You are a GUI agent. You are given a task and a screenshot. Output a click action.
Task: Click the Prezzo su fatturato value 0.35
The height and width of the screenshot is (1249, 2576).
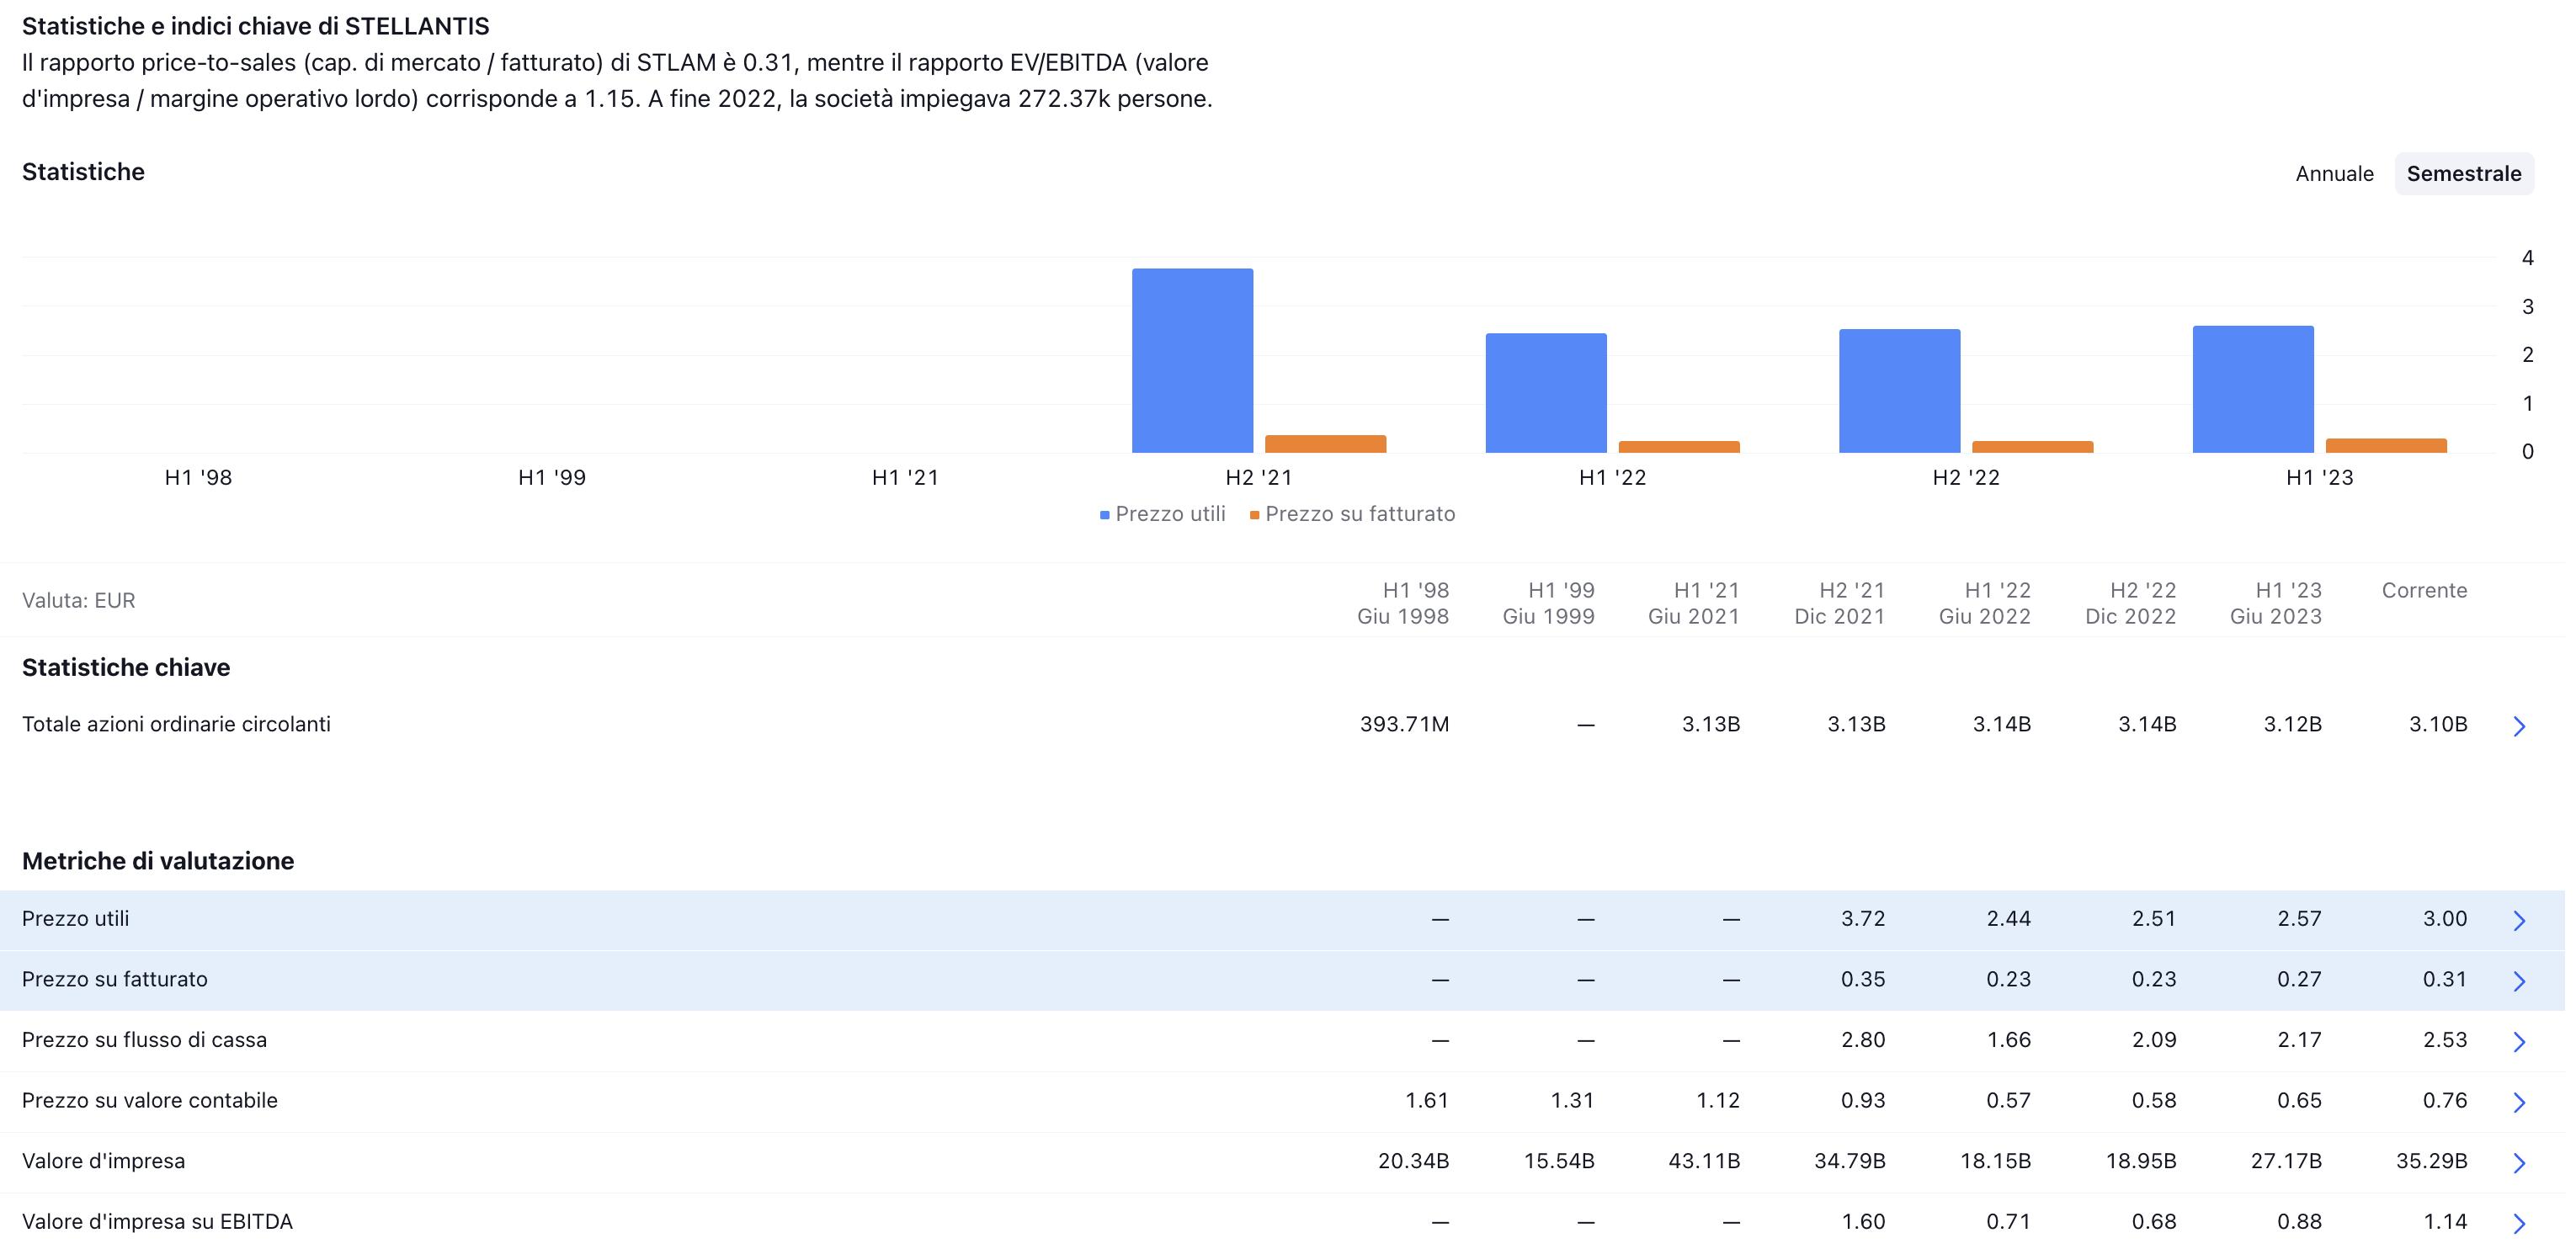point(1863,979)
